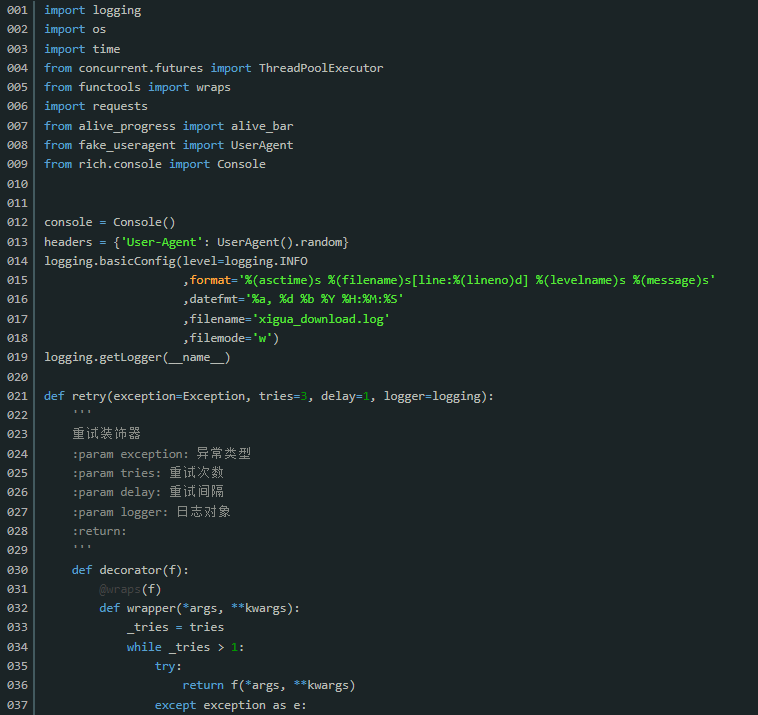Click the 'retry' function name on line 021

(x=89, y=396)
